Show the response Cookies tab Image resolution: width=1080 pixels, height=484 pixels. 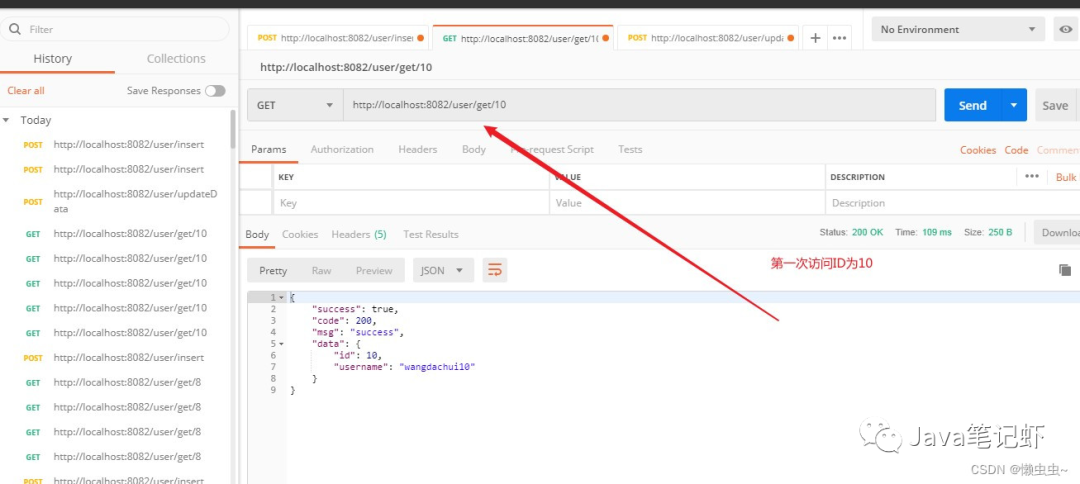tap(300, 234)
